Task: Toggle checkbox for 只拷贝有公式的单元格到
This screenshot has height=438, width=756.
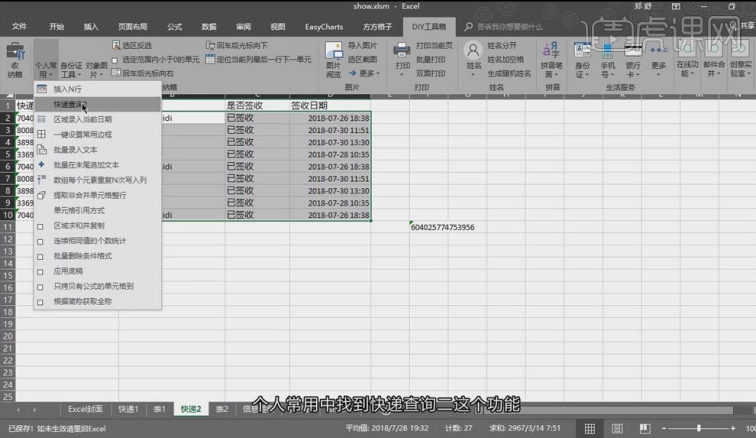Action: pos(40,287)
